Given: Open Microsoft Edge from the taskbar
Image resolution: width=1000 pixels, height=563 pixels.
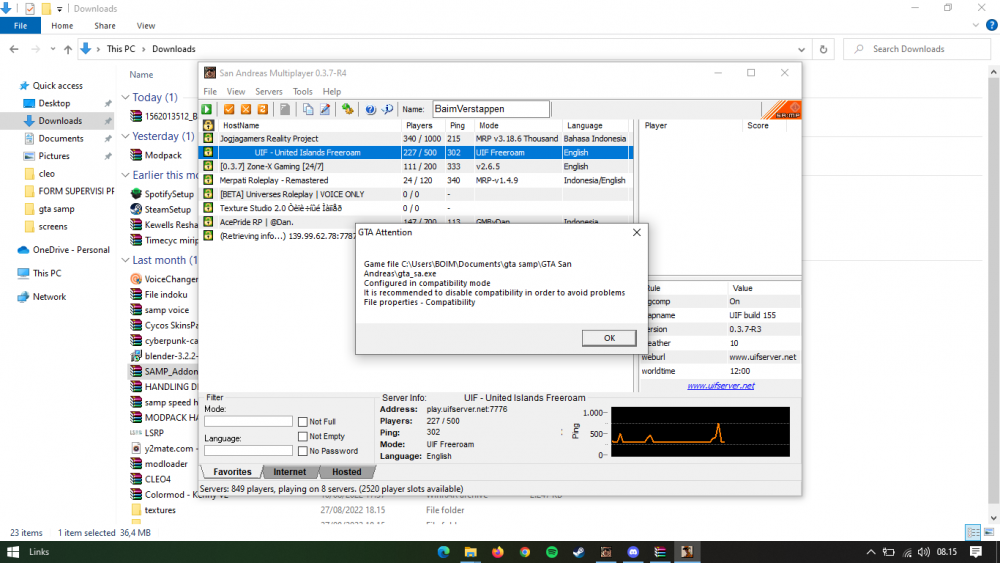Looking at the screenshot, I should [x=444, y=552].
